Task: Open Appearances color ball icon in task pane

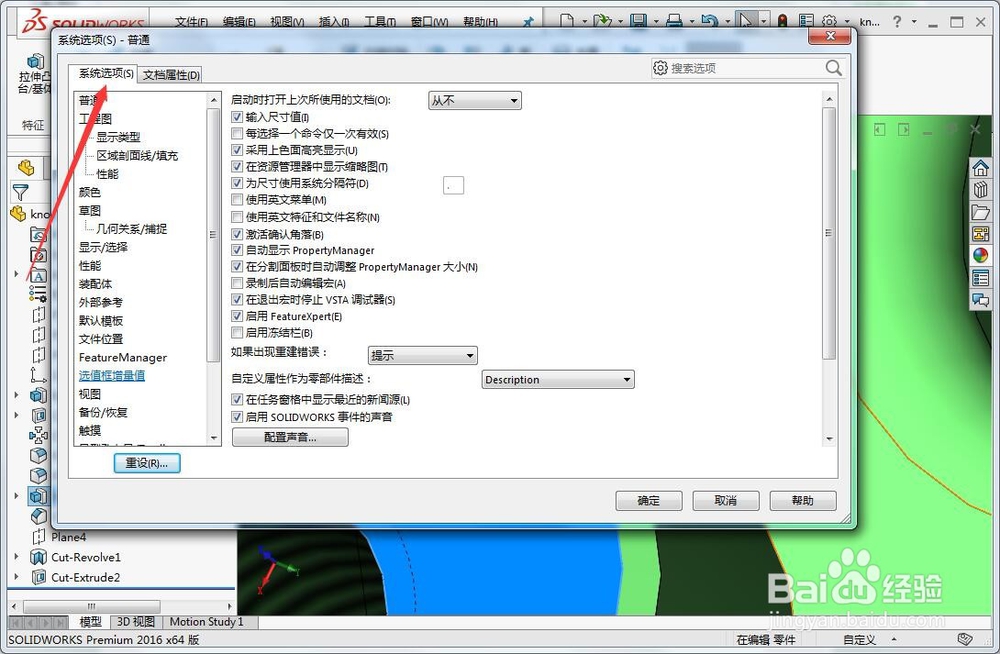Action: pos(980,255)
